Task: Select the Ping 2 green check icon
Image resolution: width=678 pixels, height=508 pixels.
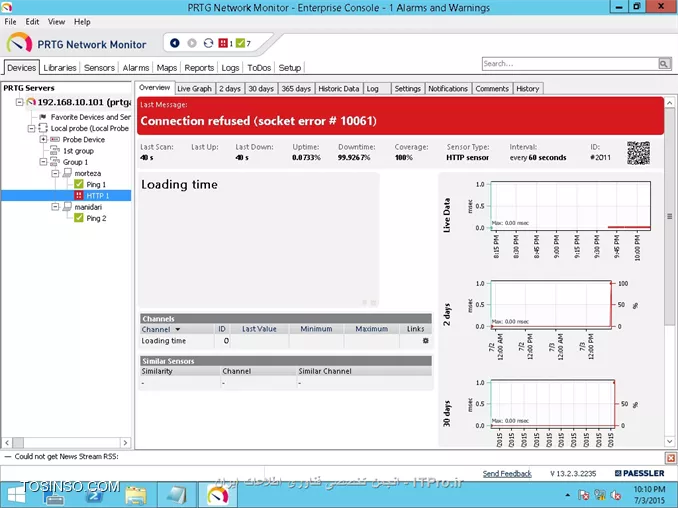Action: point(79,218)
